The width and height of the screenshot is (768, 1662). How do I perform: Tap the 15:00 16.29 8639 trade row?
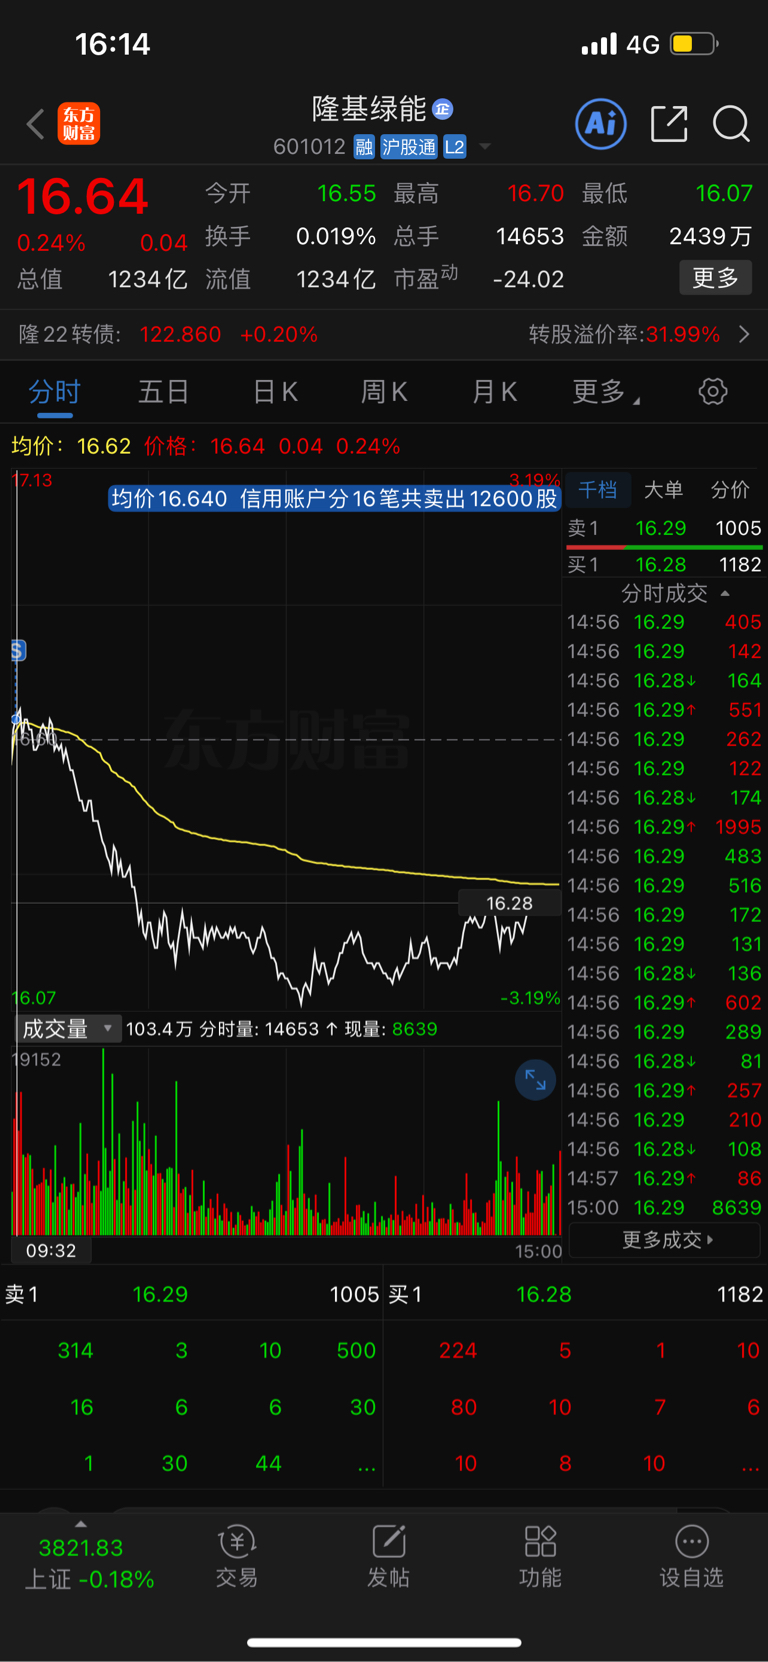(665, 1208)
